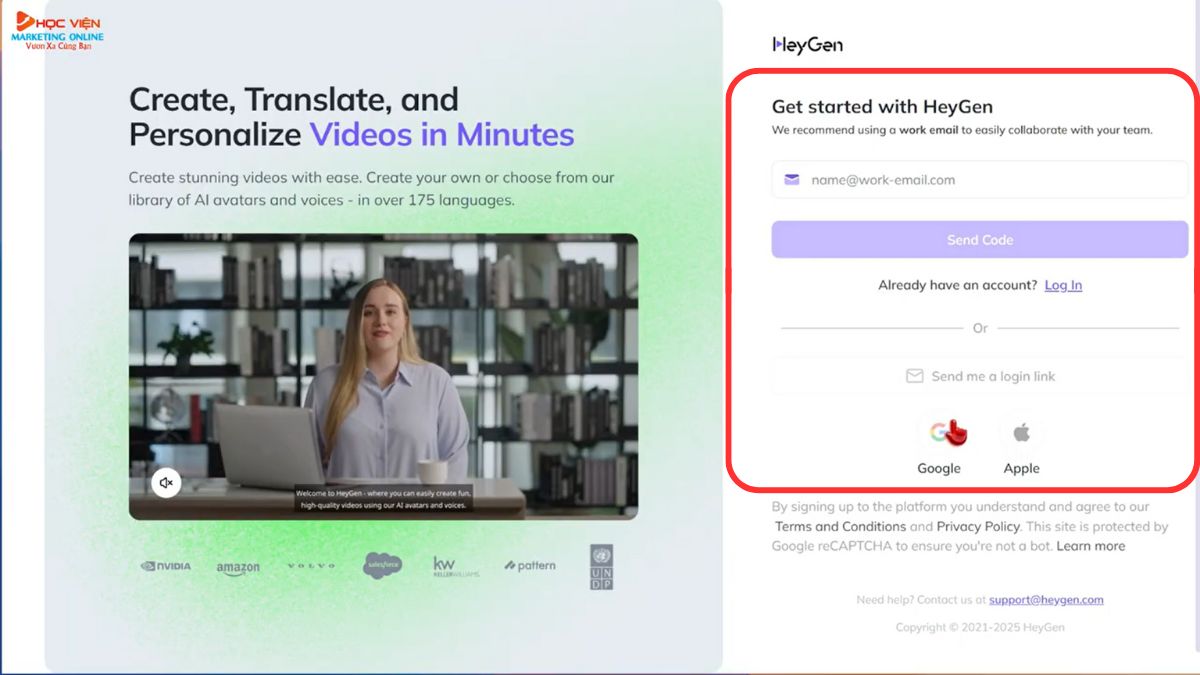
Task: Email support@heygen.com link
Action: tap(1046, 600)
